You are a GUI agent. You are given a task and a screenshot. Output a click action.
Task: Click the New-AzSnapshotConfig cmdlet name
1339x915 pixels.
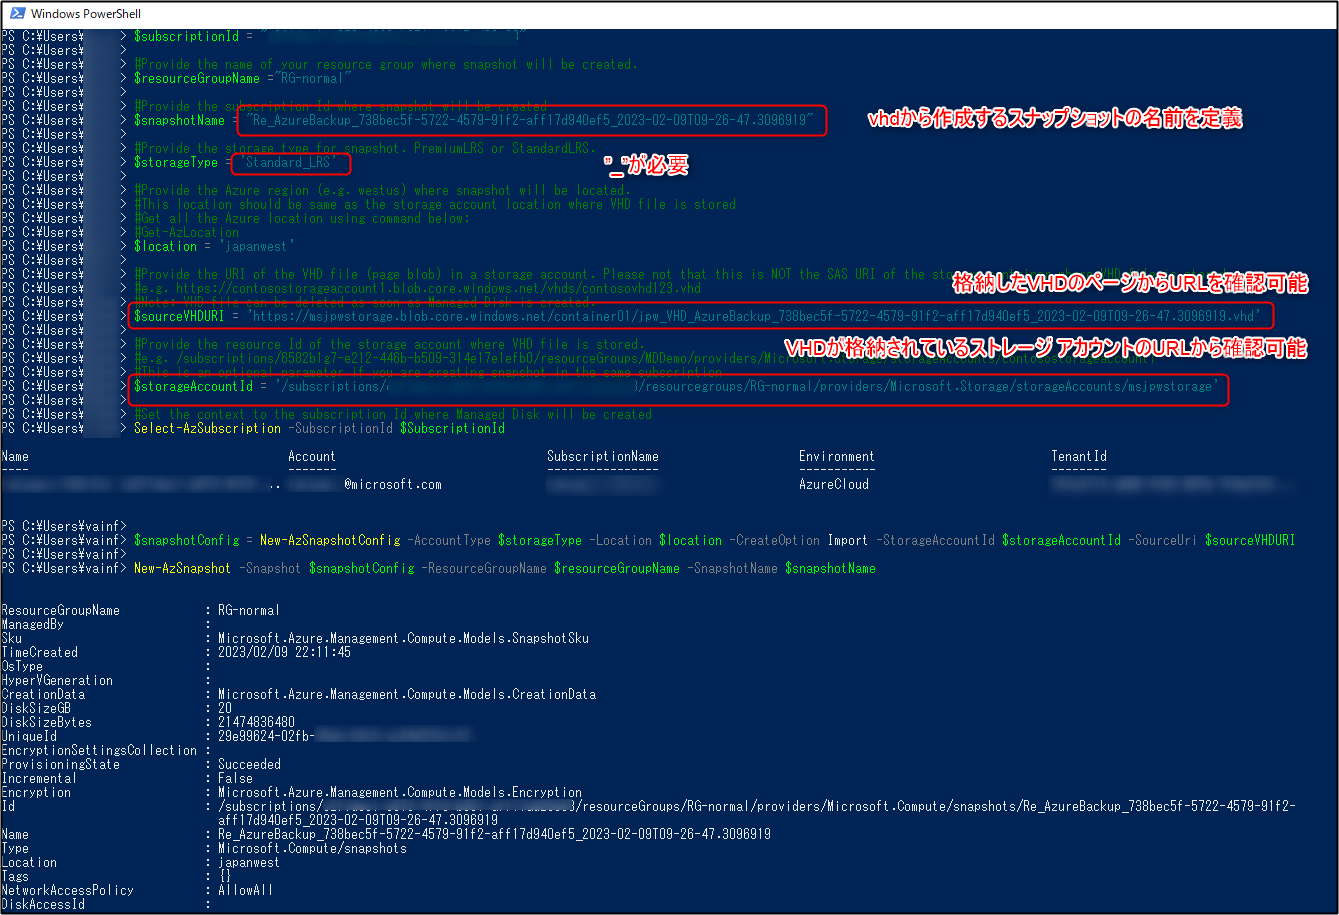coord(330,540)
